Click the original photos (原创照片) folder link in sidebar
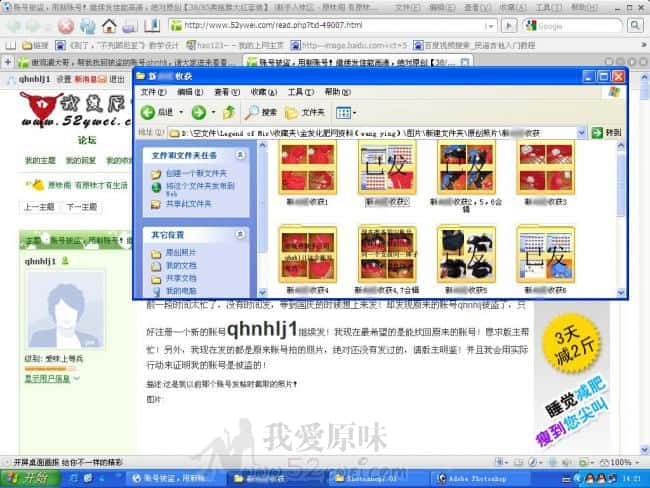650x488 pixels. point(181,252)
